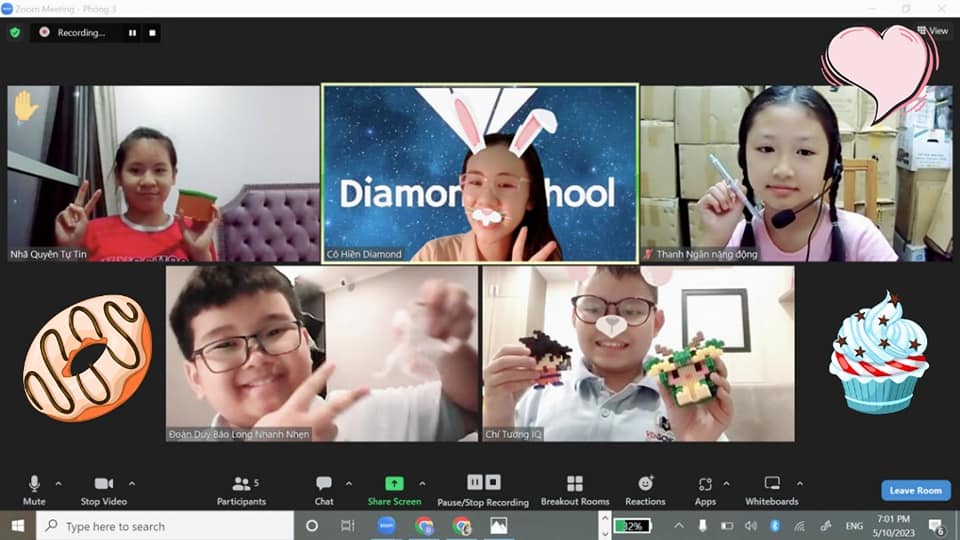
Task: Click the Leave Room button
Action: tap(915, 490)
